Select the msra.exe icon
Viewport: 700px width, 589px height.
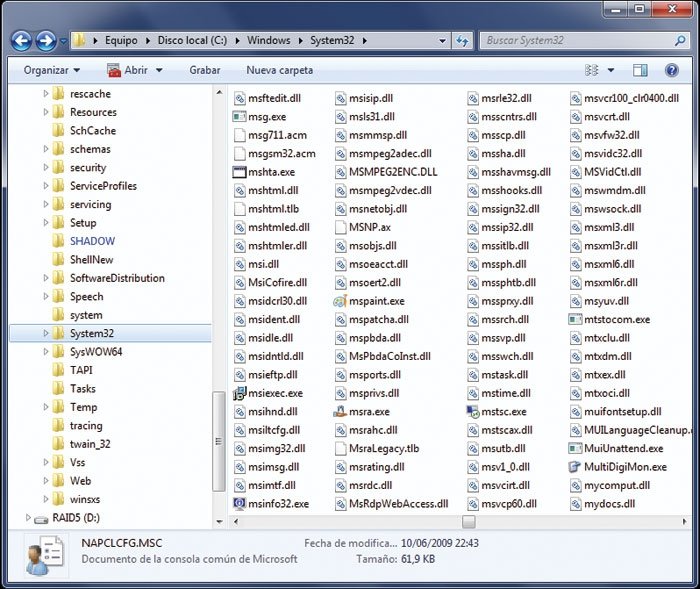pos(340,412)
